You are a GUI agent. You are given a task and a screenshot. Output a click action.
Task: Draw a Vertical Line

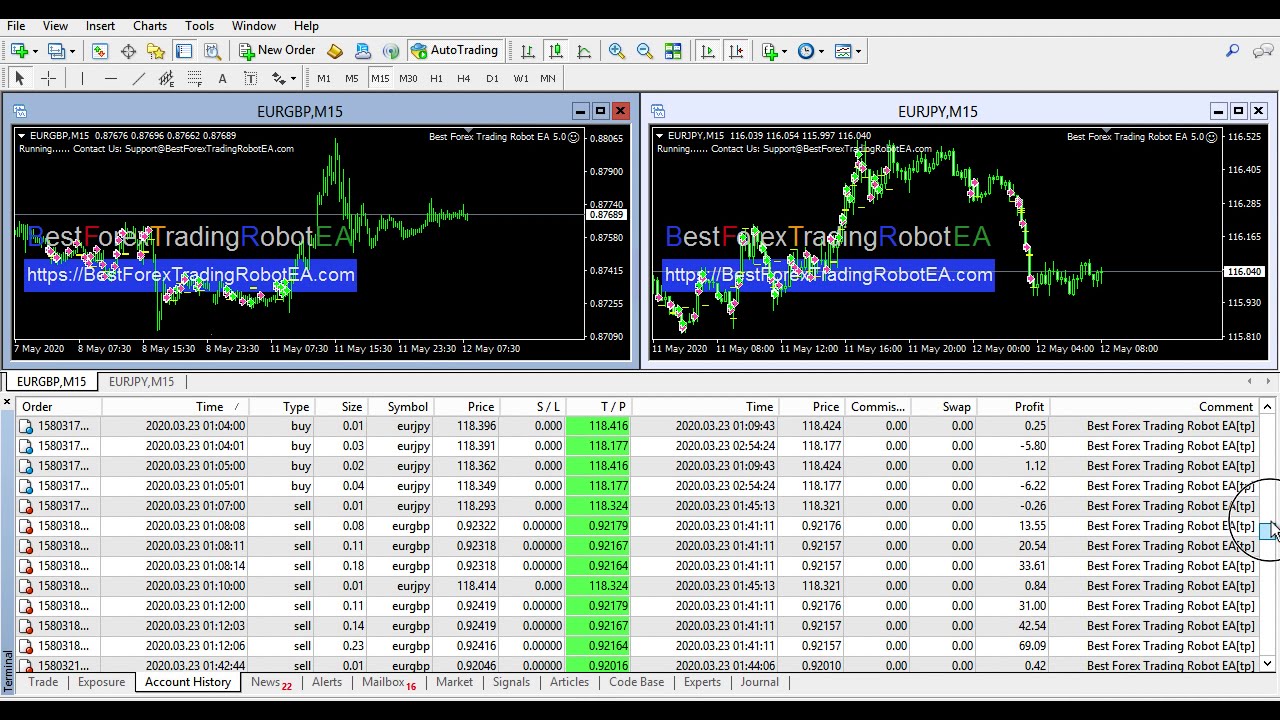(82, 78)
